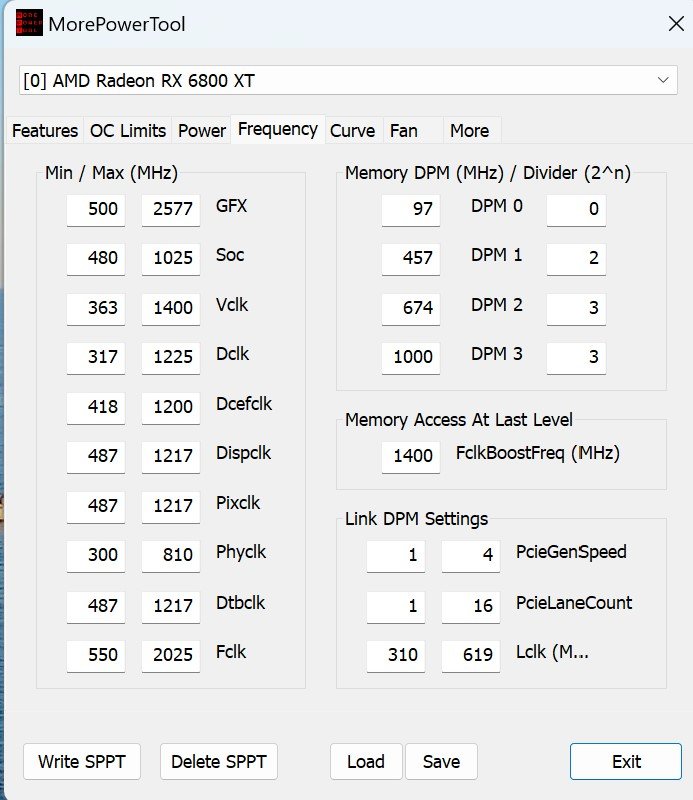Screen dimensions: 693x800
Task: Click the GFX minimum field showing 500
Action: pos(96,209)
